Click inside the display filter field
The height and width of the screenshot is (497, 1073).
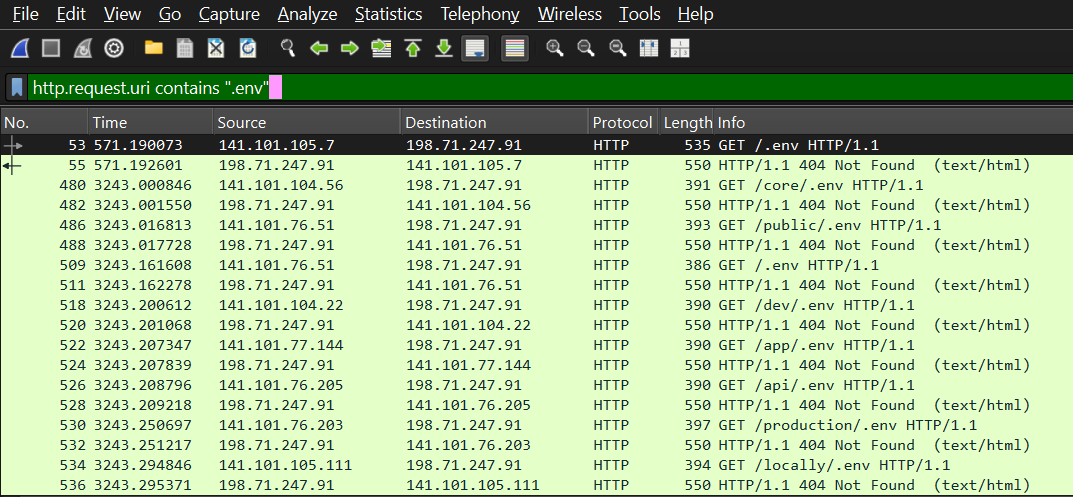tap(550, 88)
